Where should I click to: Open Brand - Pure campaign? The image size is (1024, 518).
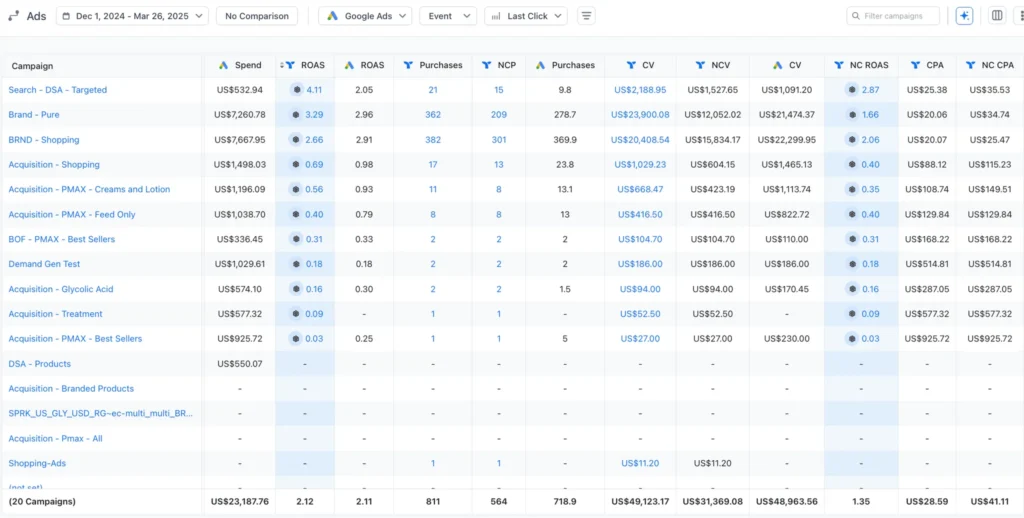pos(34,114)
